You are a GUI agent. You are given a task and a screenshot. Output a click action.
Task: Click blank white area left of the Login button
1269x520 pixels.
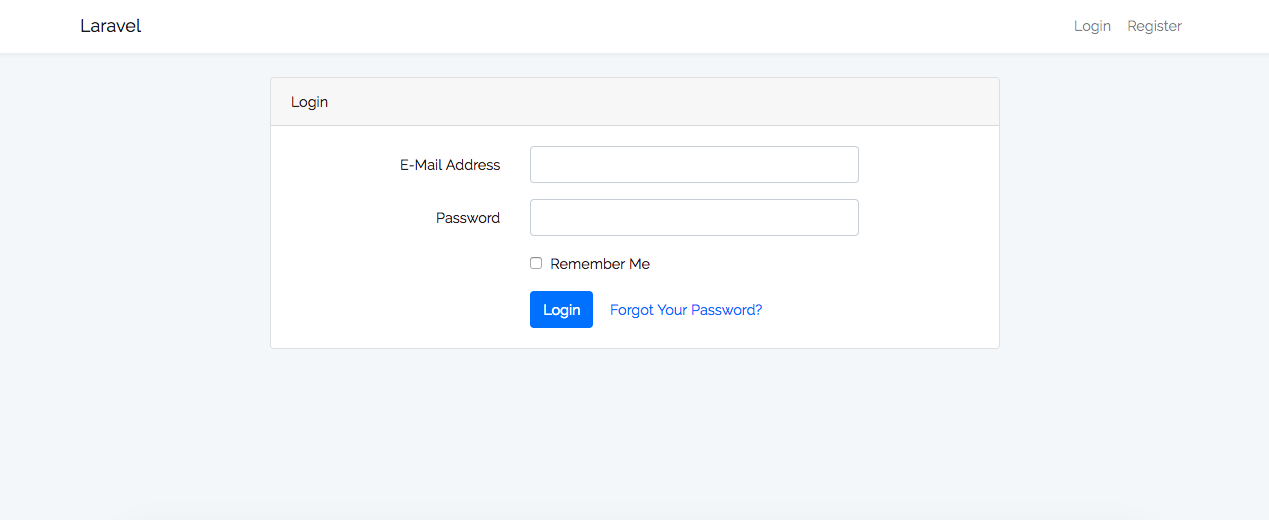pos(400,310)
